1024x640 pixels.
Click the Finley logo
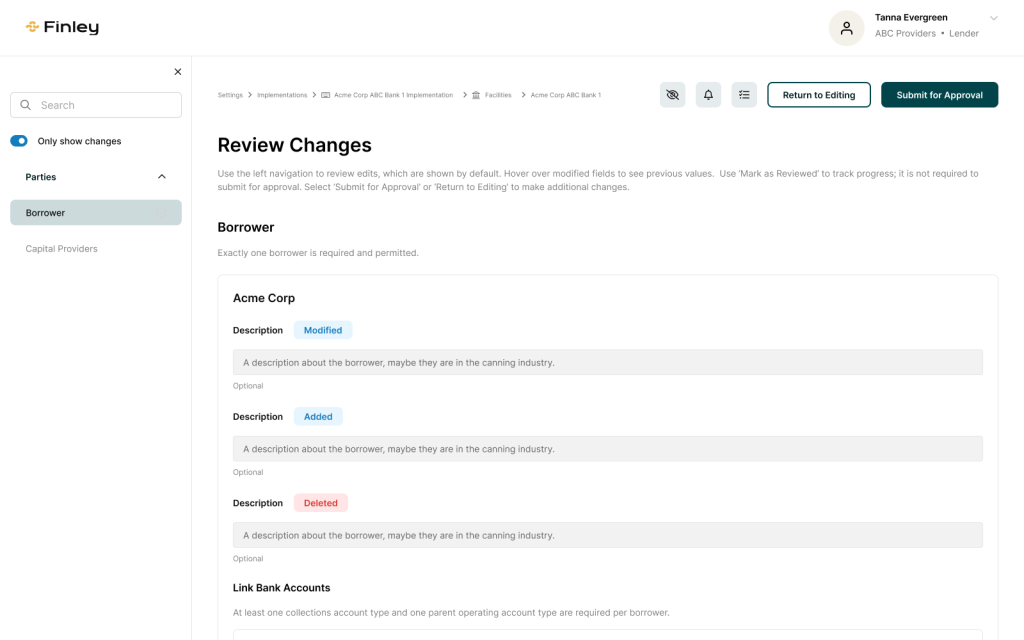pyautogui.click(x=62, y=28)
